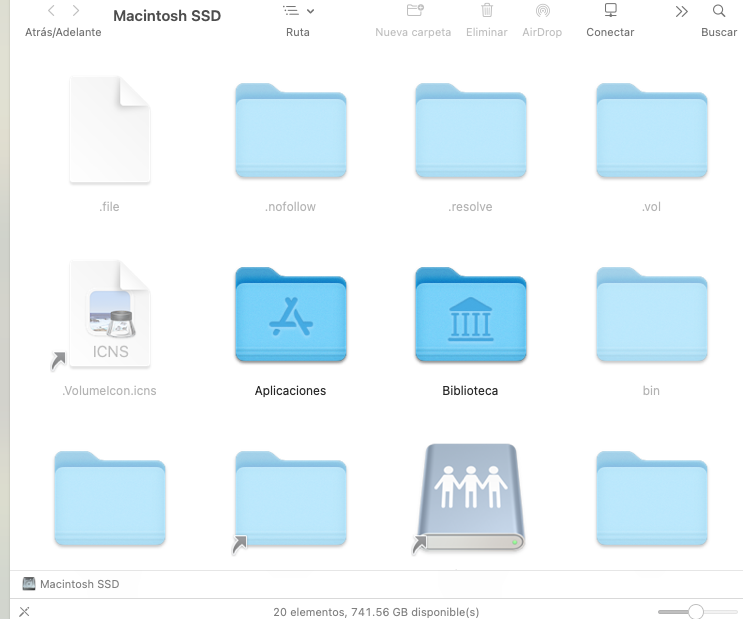Select the network users drive alias icon
Screen dimensions: 743x619
click(471, 497)
